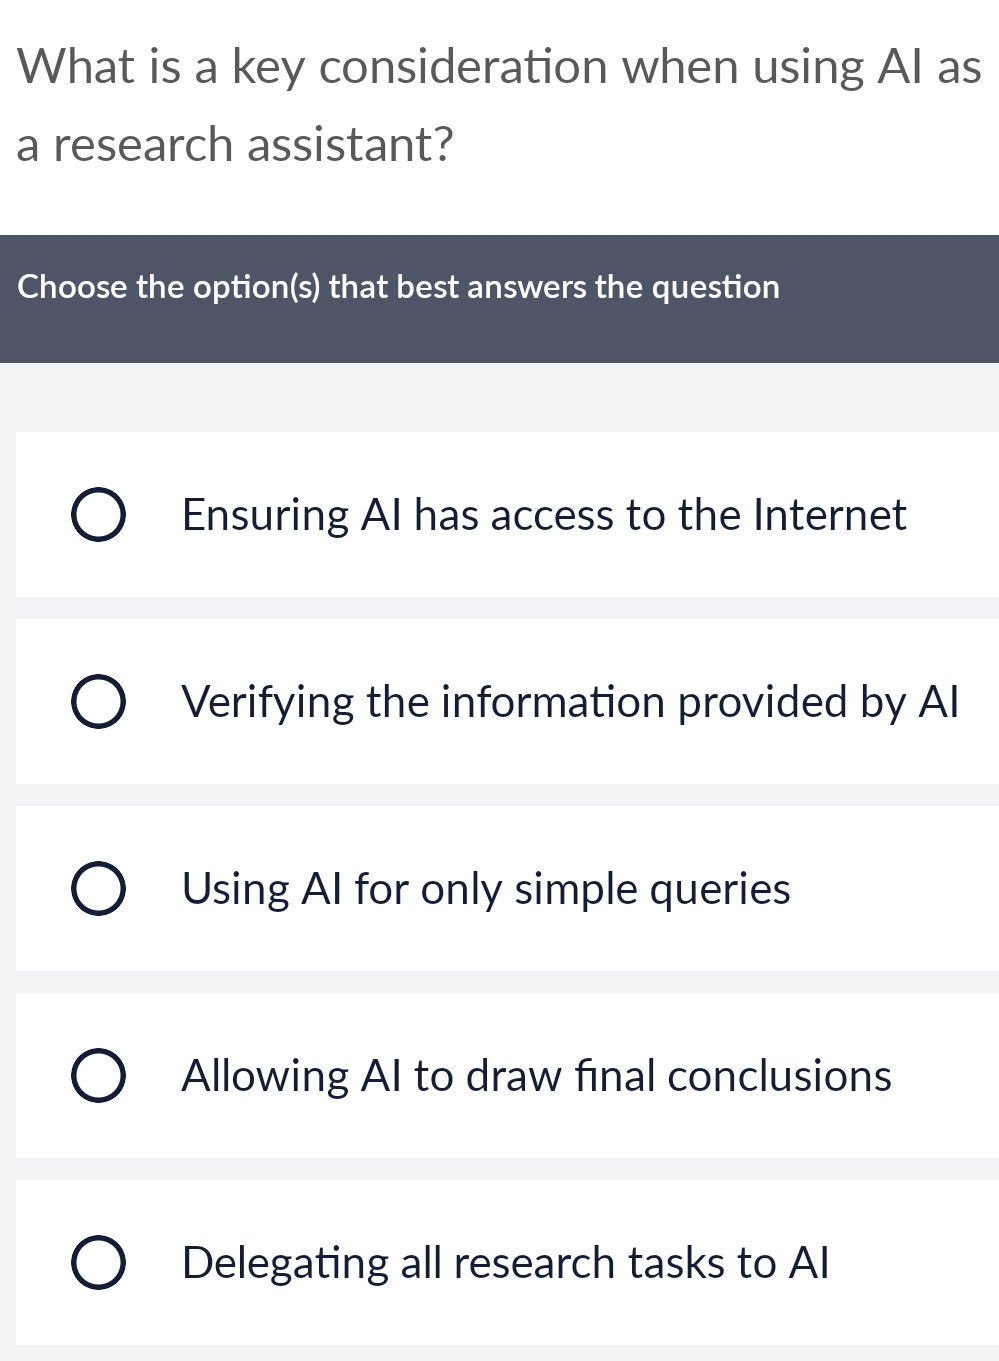Select the radio button for "Delegating all research tasks to AI"
The height and width of the screenshot is (1361, 999).
[x=97, y=1263]
